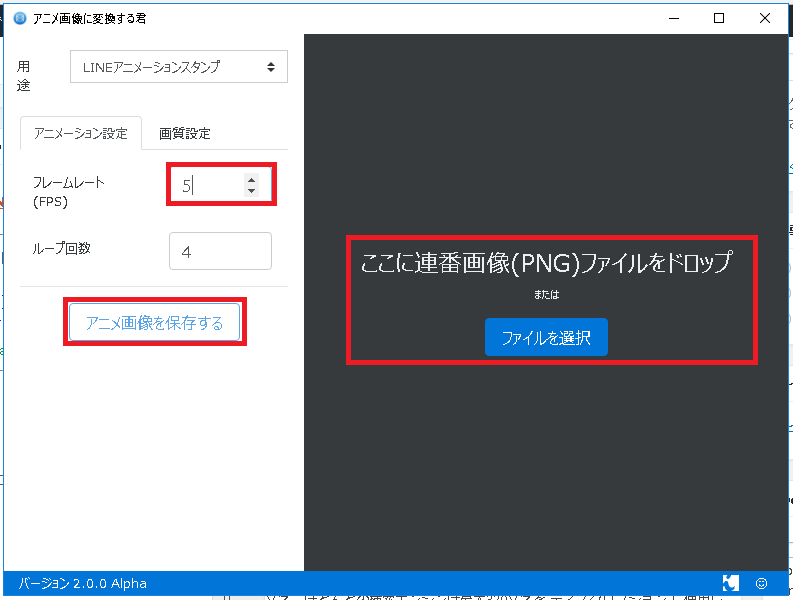The image size is (793, 600).
Task: Minimize the アニメ画像に変換する君 window
Action: tap(674, 18)
